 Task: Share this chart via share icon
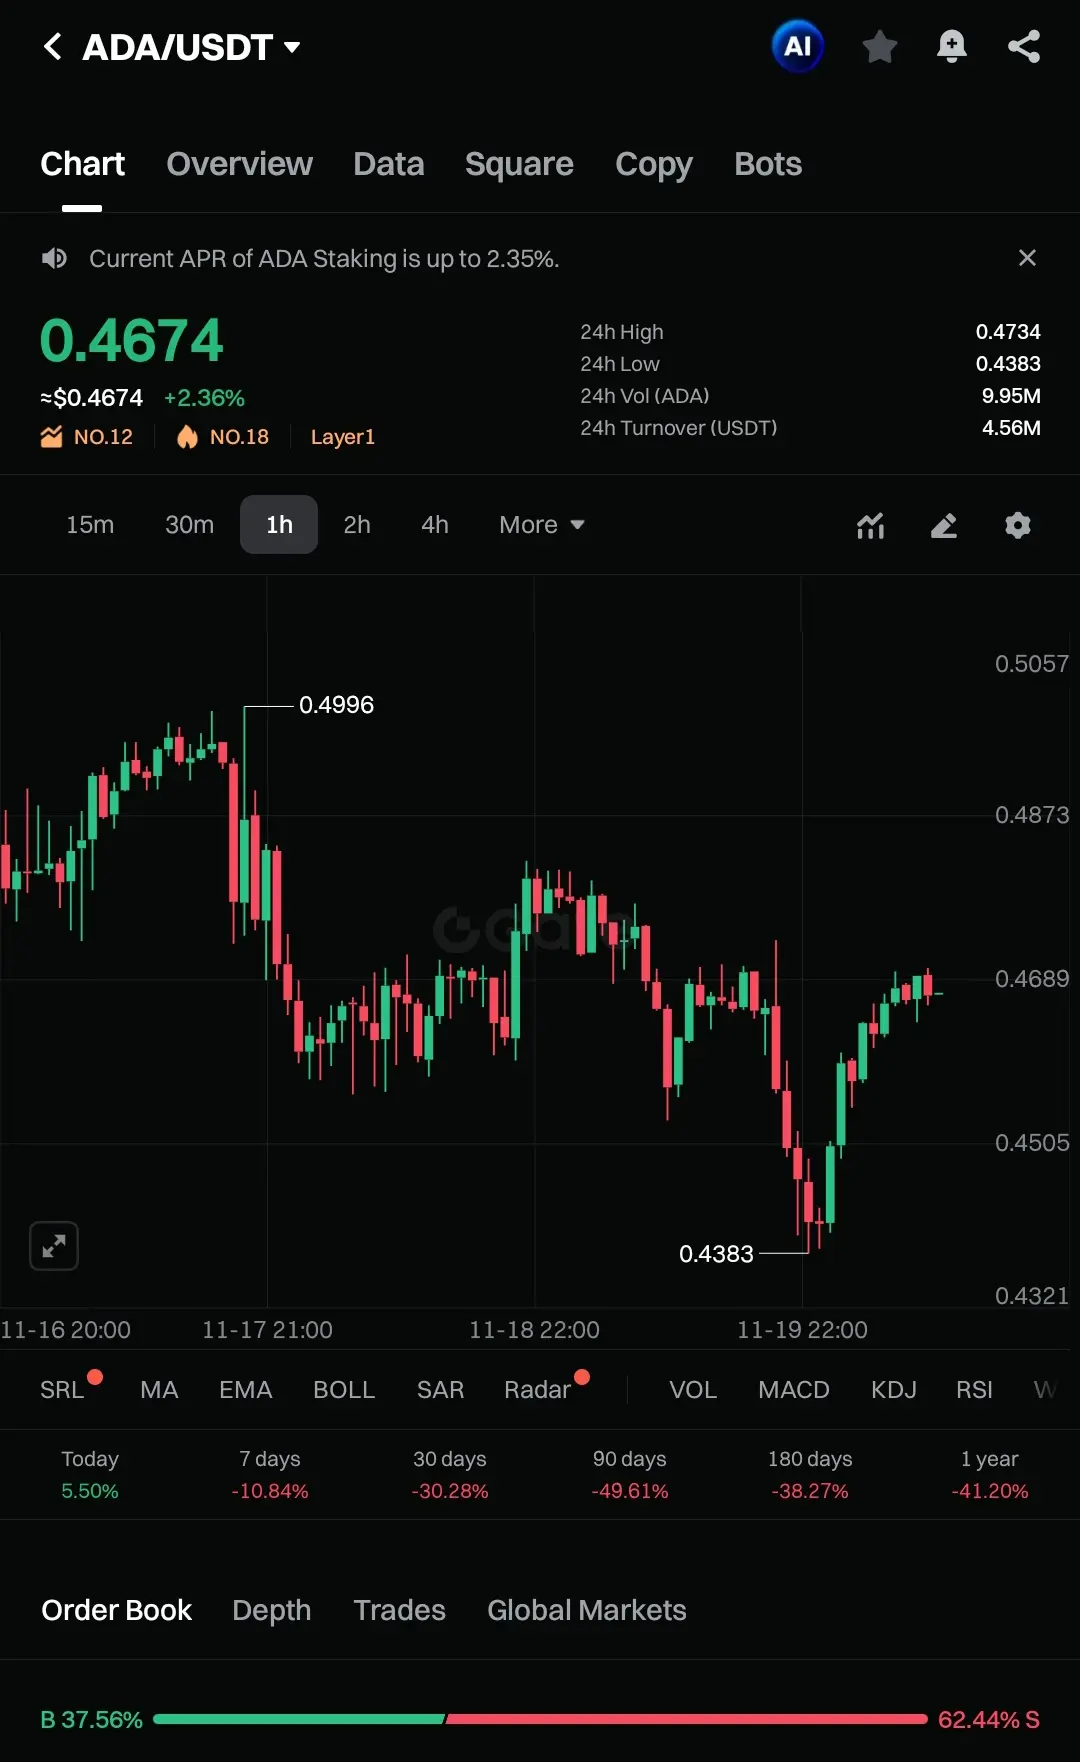(x=1024, y=46)
